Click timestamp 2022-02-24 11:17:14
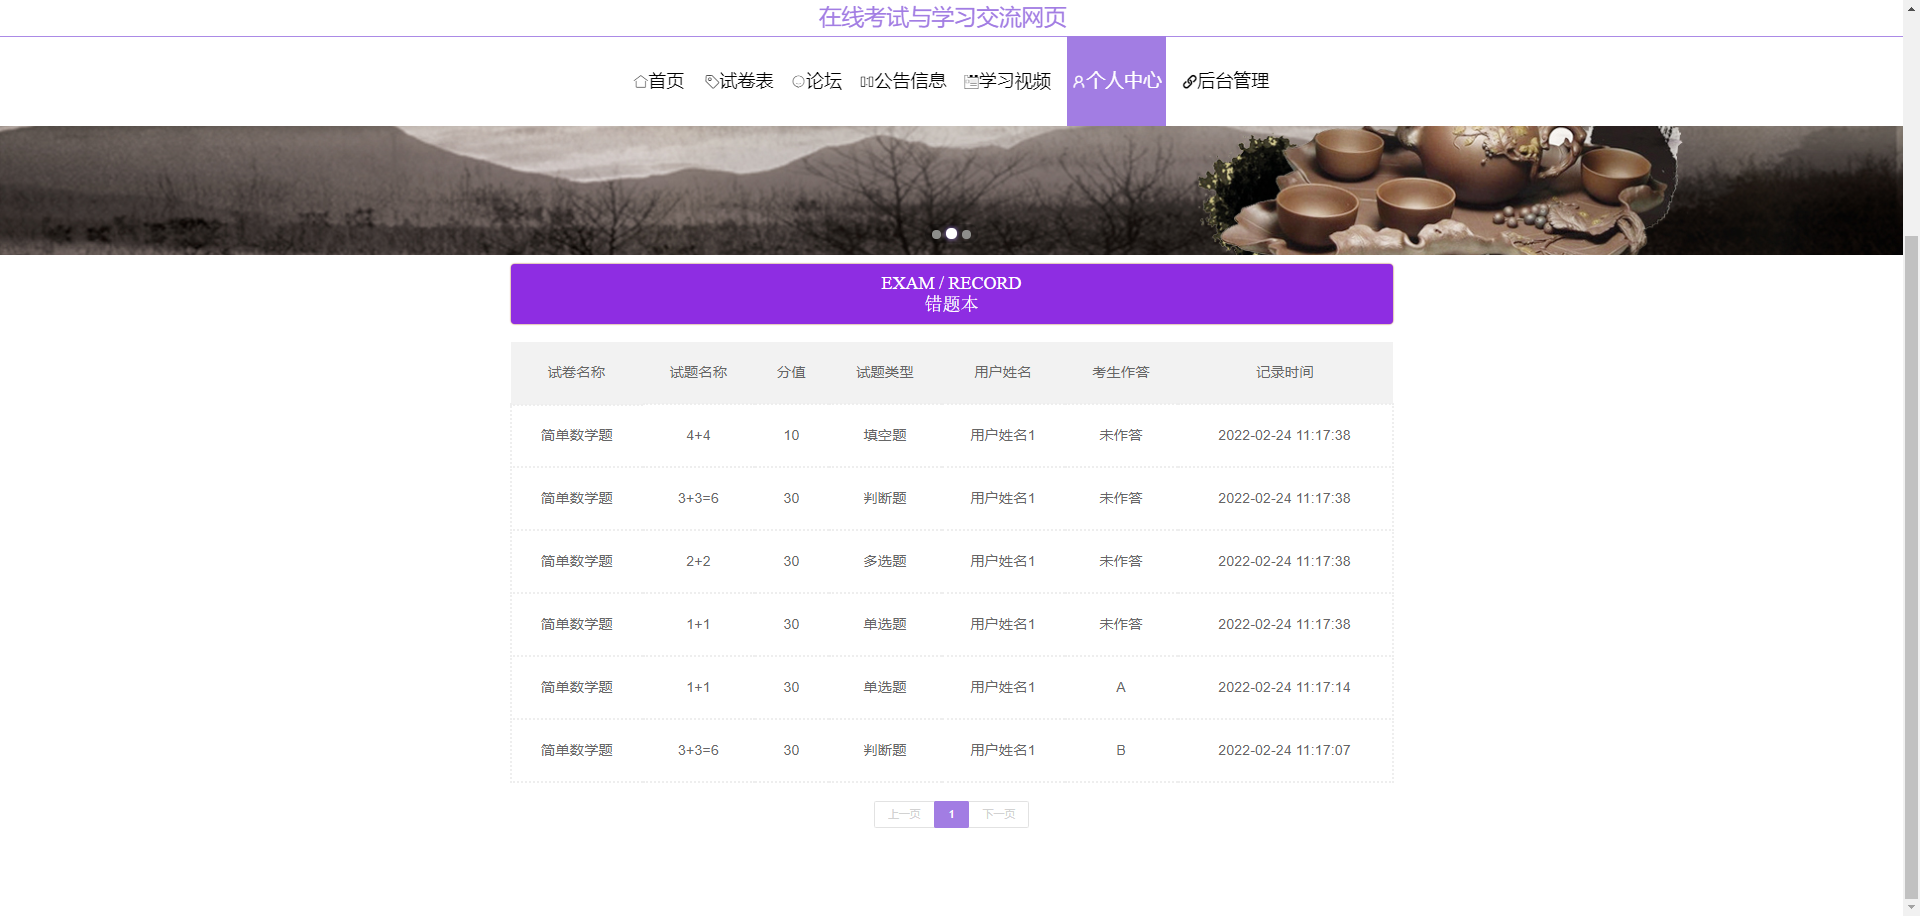Image resolution: width=1920 pixels, height=916 pixels. click(1284, 687)
